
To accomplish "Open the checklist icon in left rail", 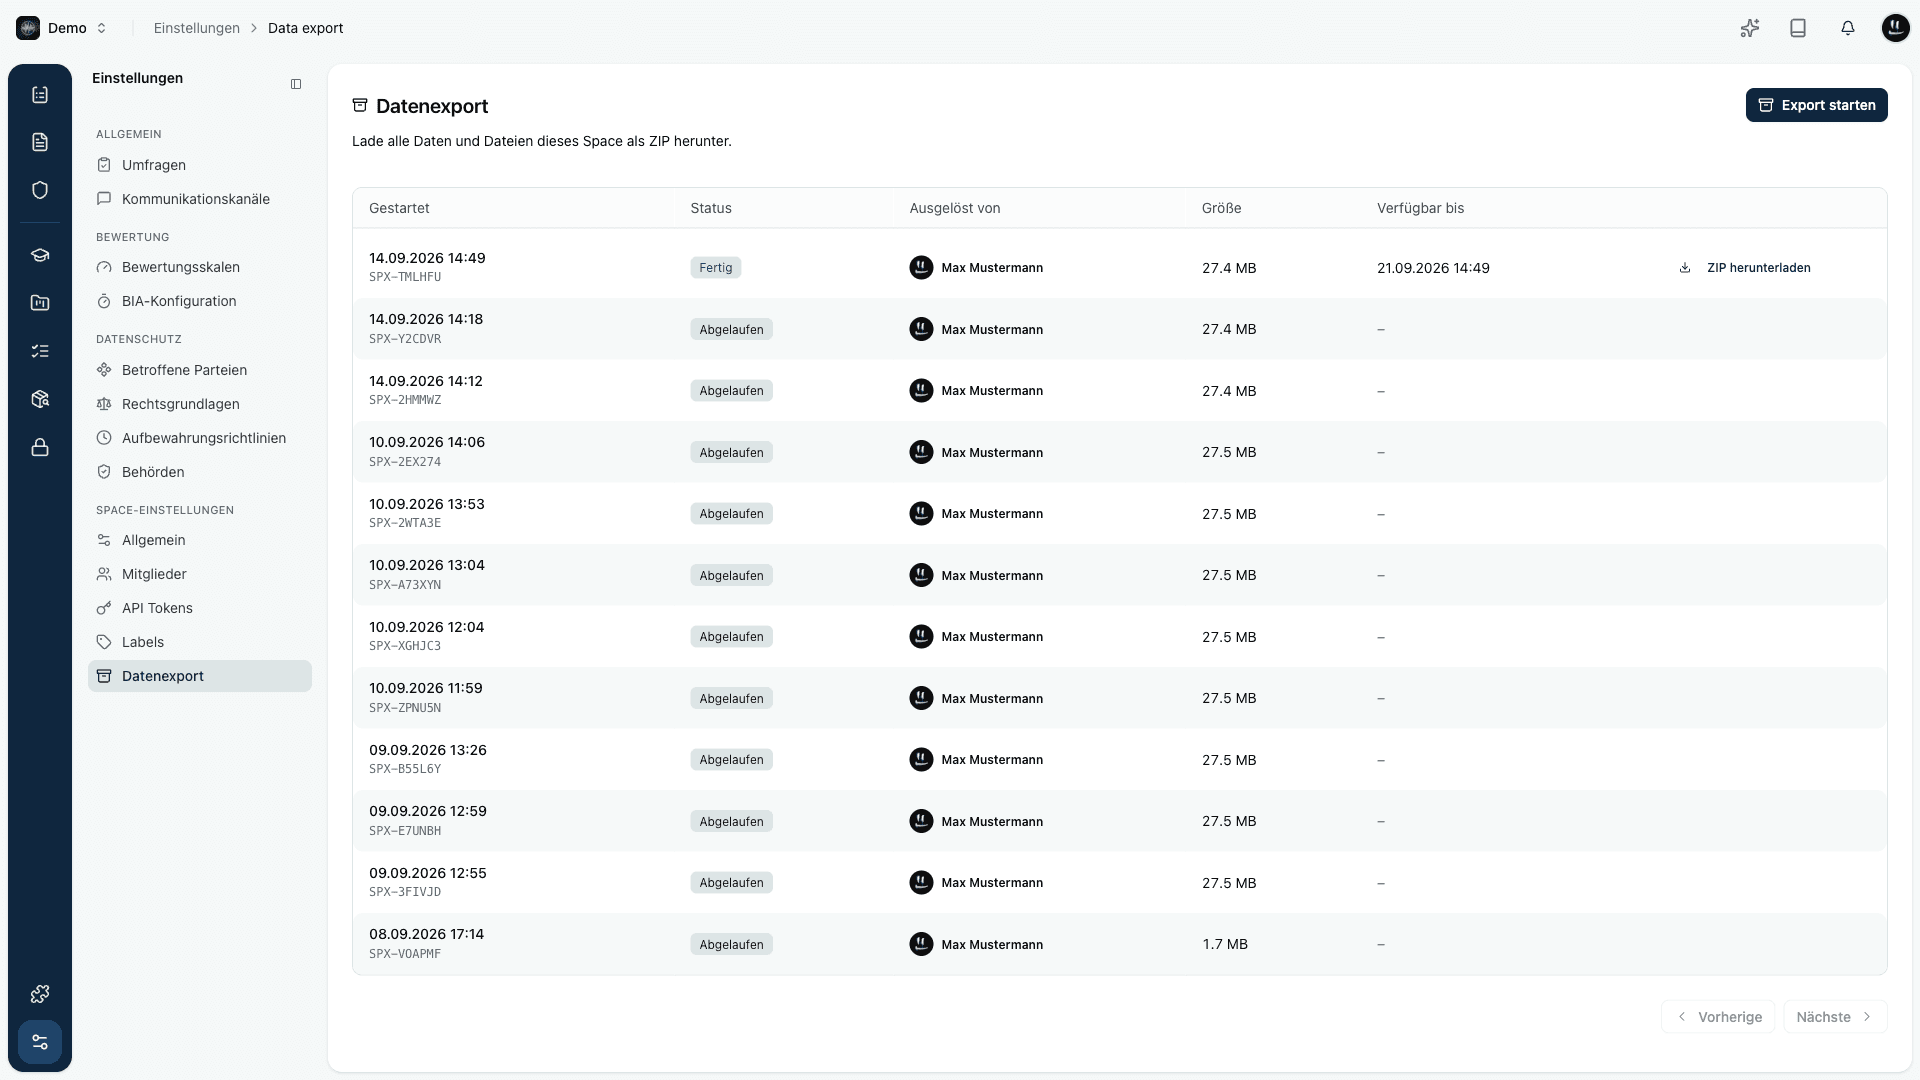I will coord(40,94).
